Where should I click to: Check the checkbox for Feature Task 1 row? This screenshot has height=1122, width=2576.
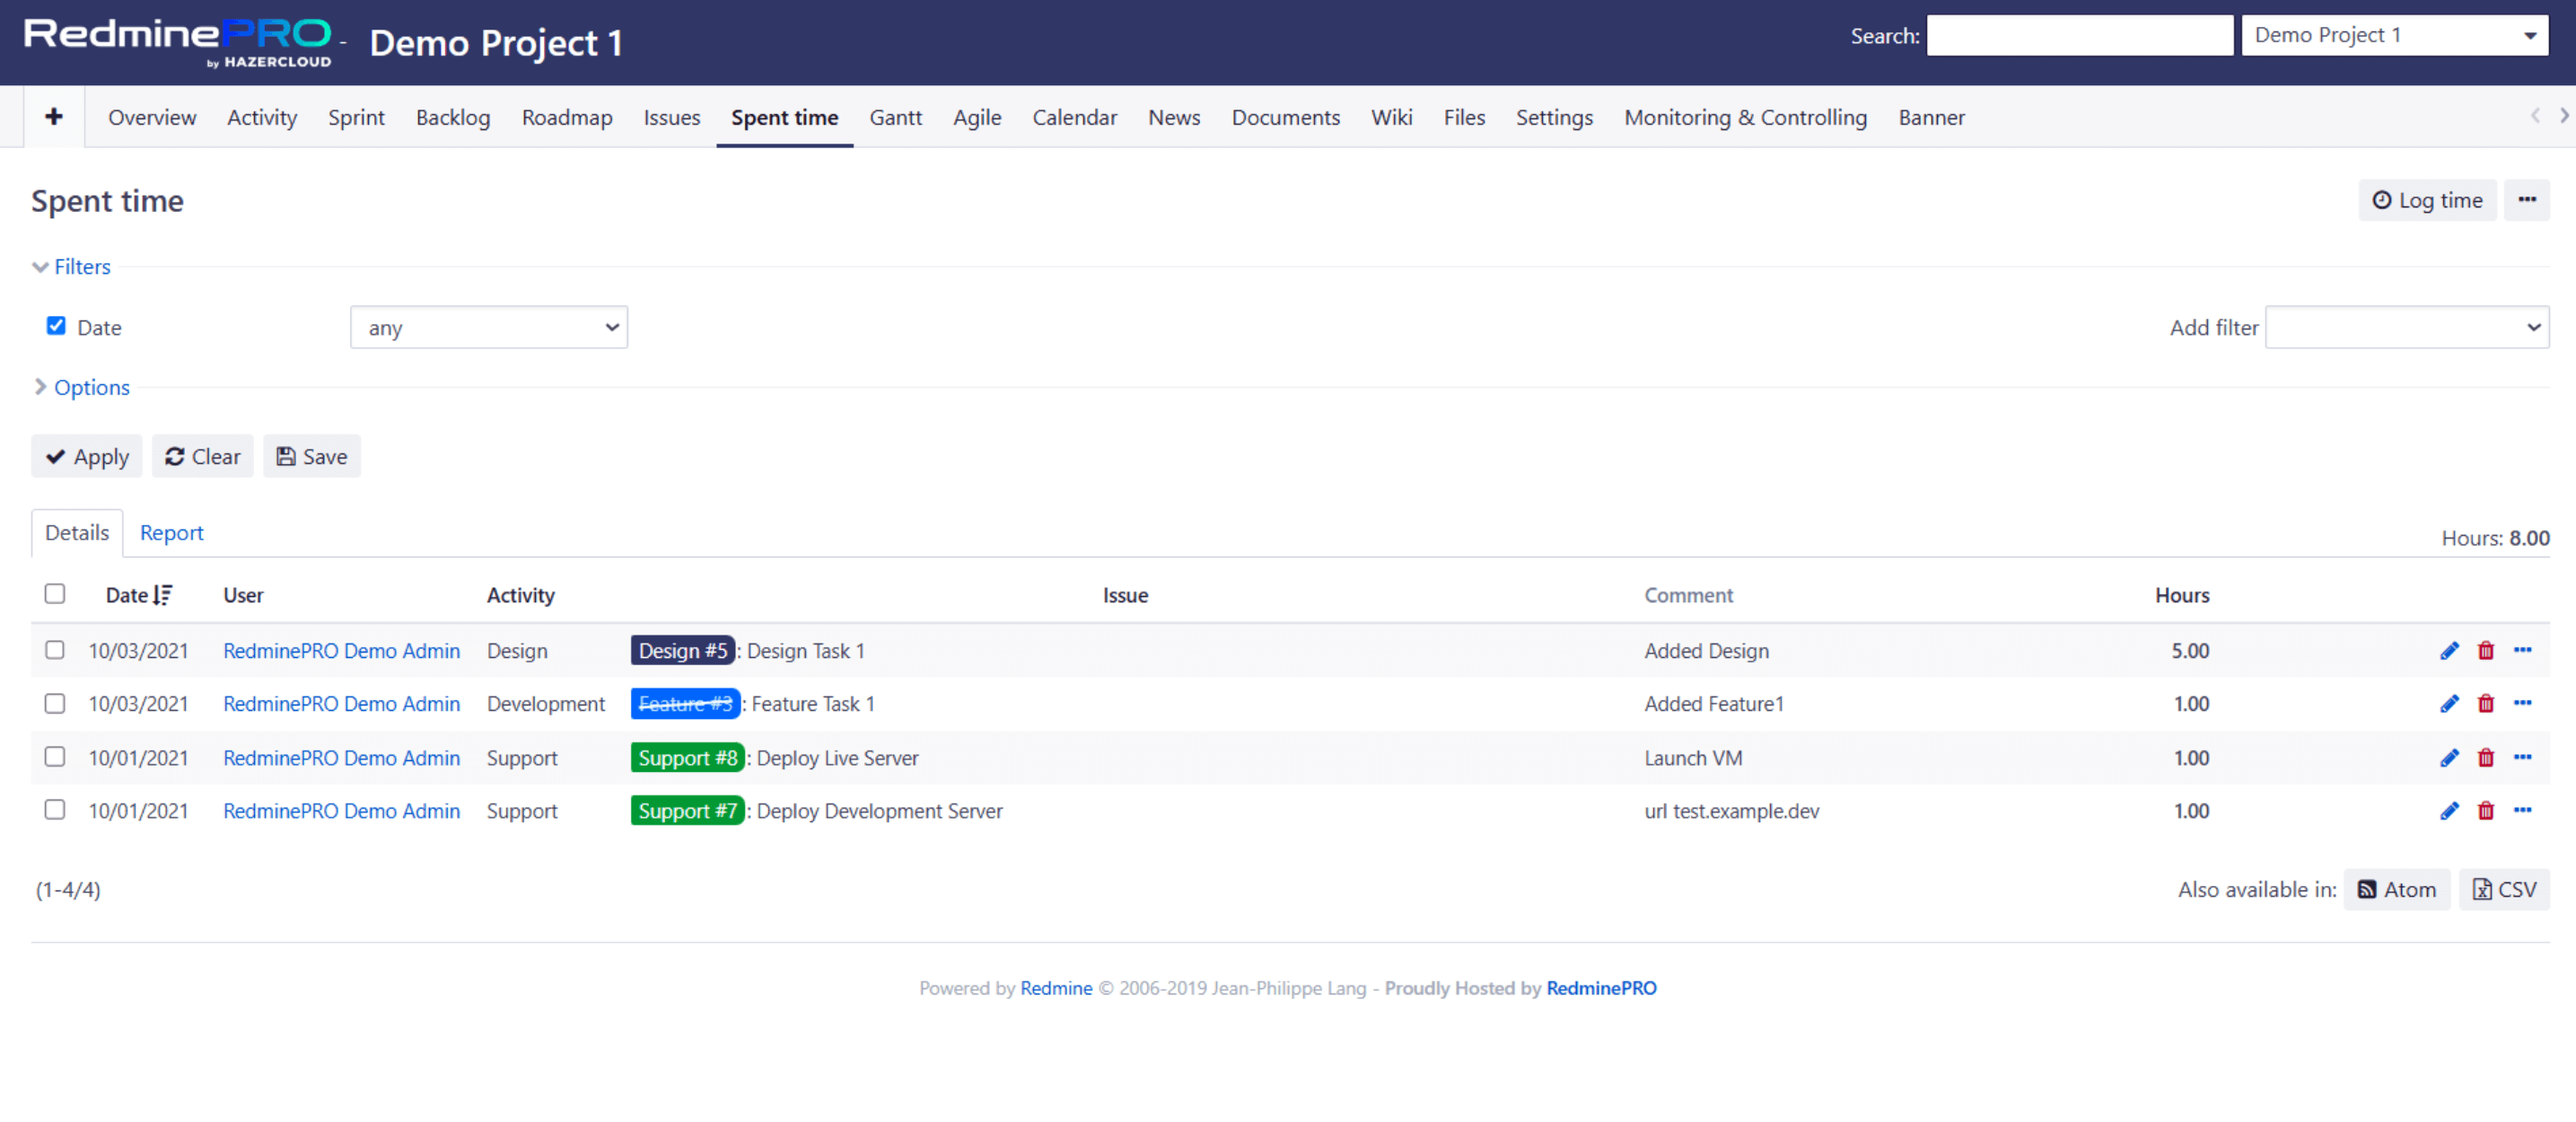[x=54, y=703]
